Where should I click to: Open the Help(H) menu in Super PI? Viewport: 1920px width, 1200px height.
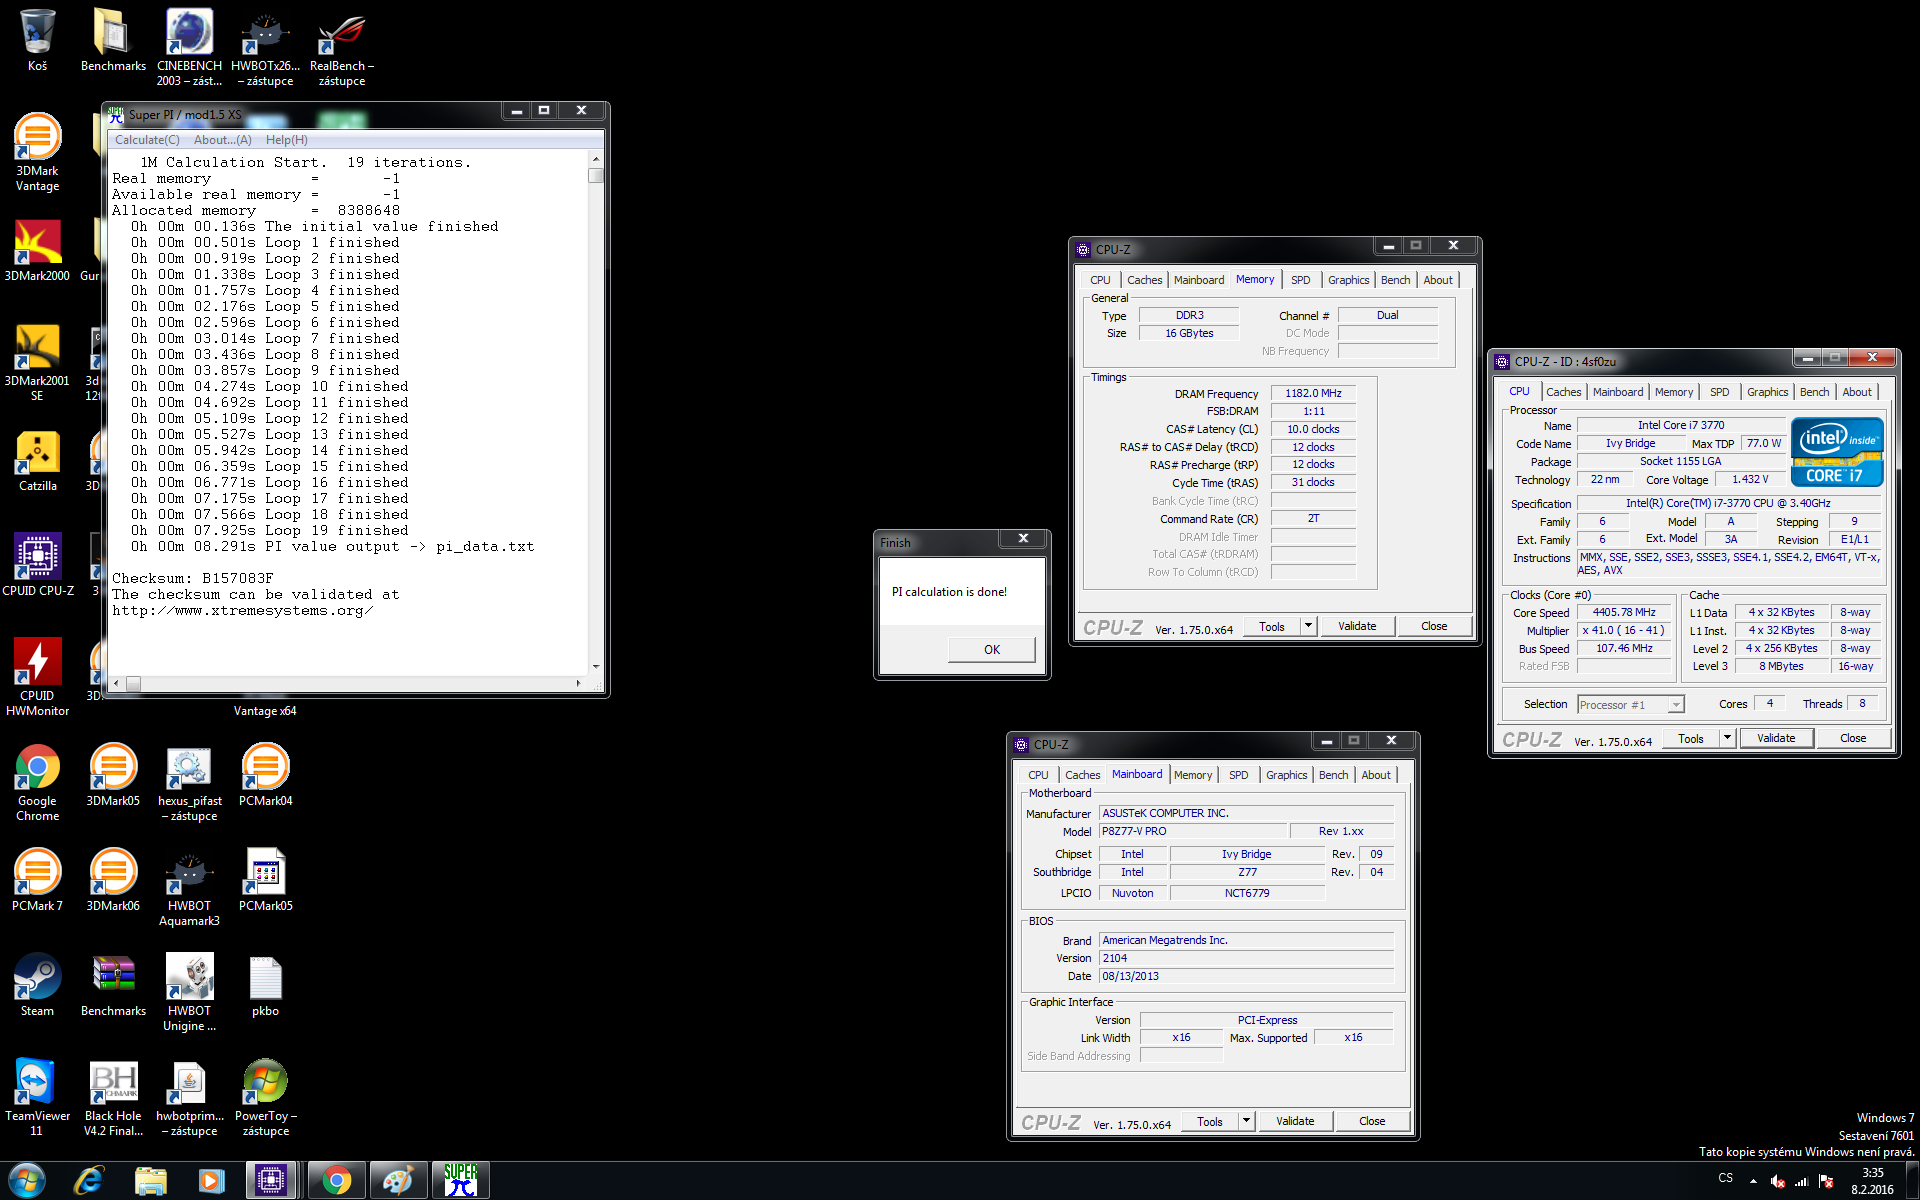(286, 140)
